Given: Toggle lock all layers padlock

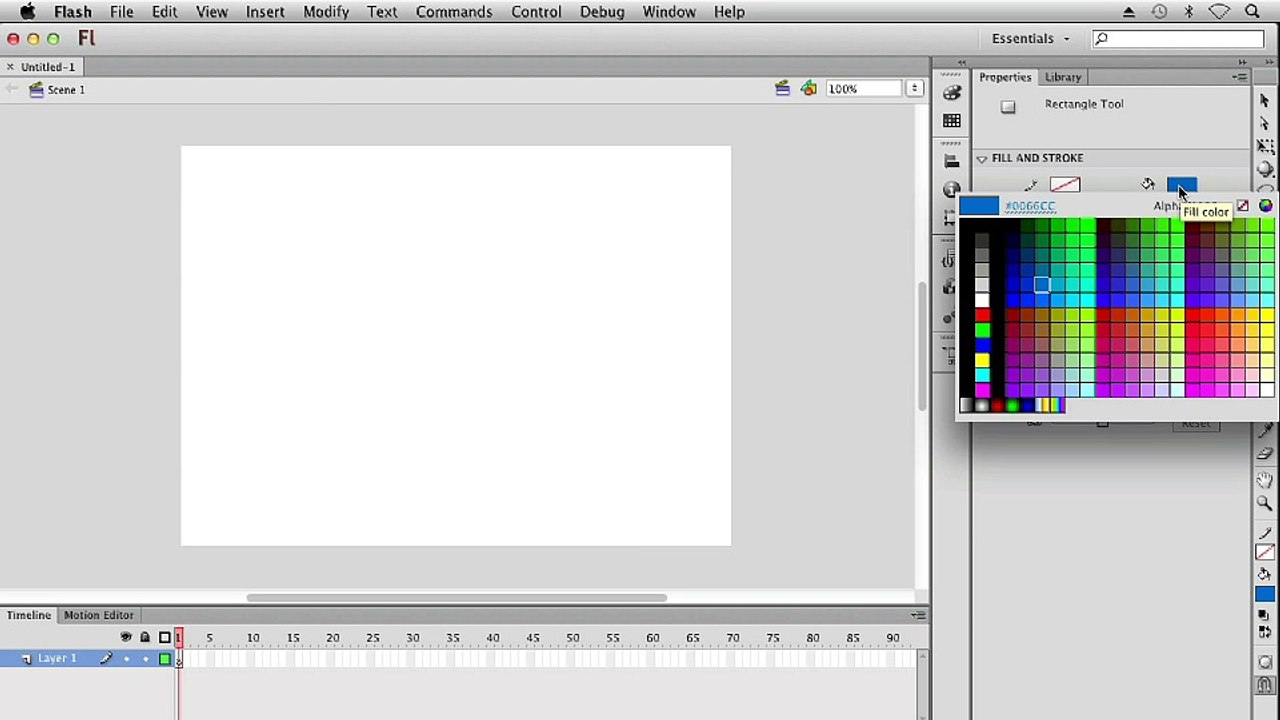Looking at the screenshot, I should point(145,637).
